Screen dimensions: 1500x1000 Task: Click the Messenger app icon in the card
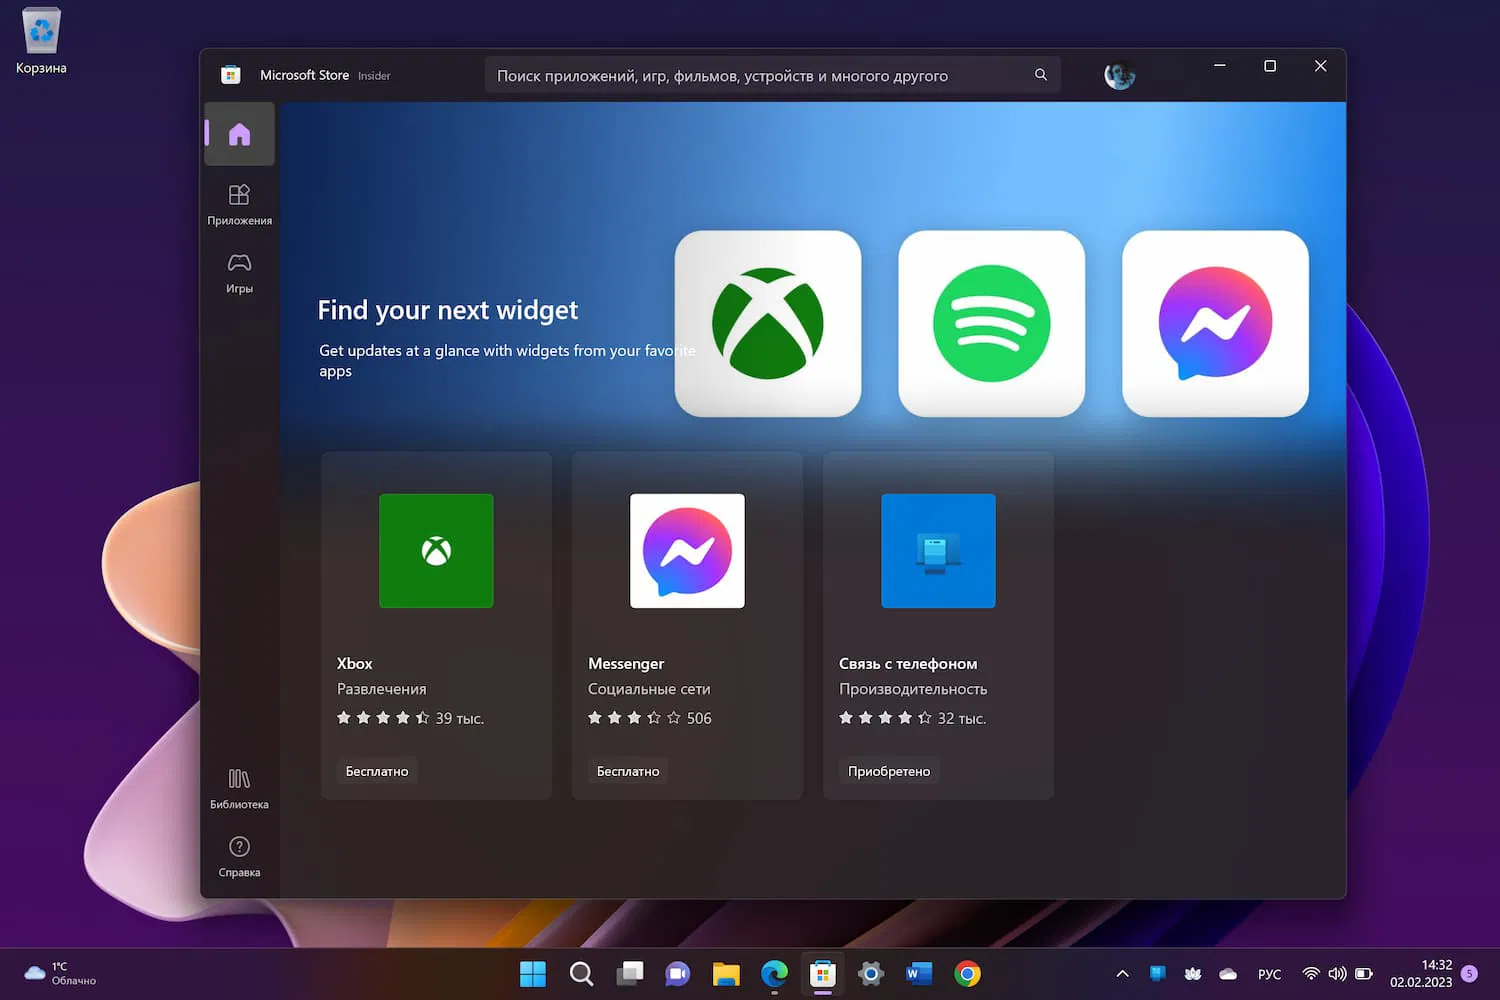tap(687, 551)
